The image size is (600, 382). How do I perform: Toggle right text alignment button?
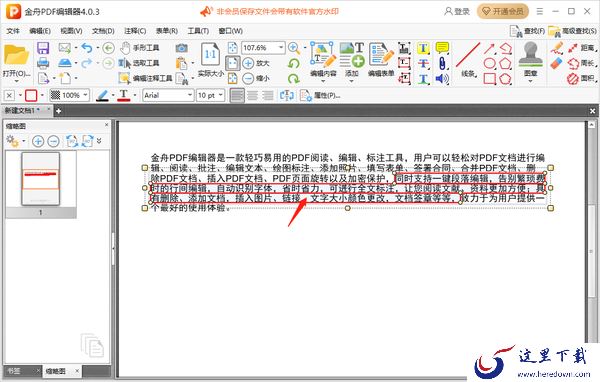267,95
